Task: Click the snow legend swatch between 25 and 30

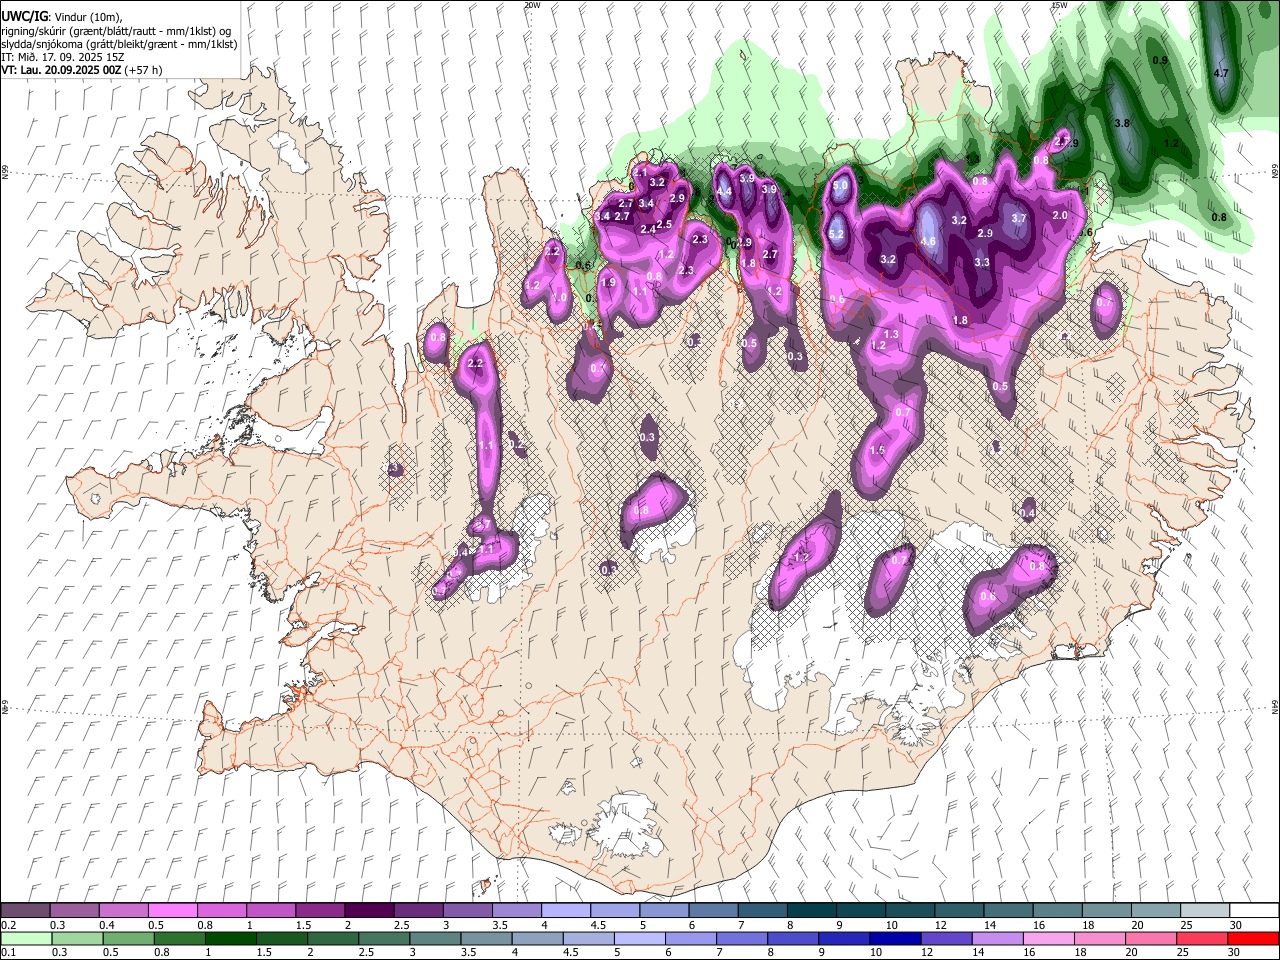Action: (1204, 910)
